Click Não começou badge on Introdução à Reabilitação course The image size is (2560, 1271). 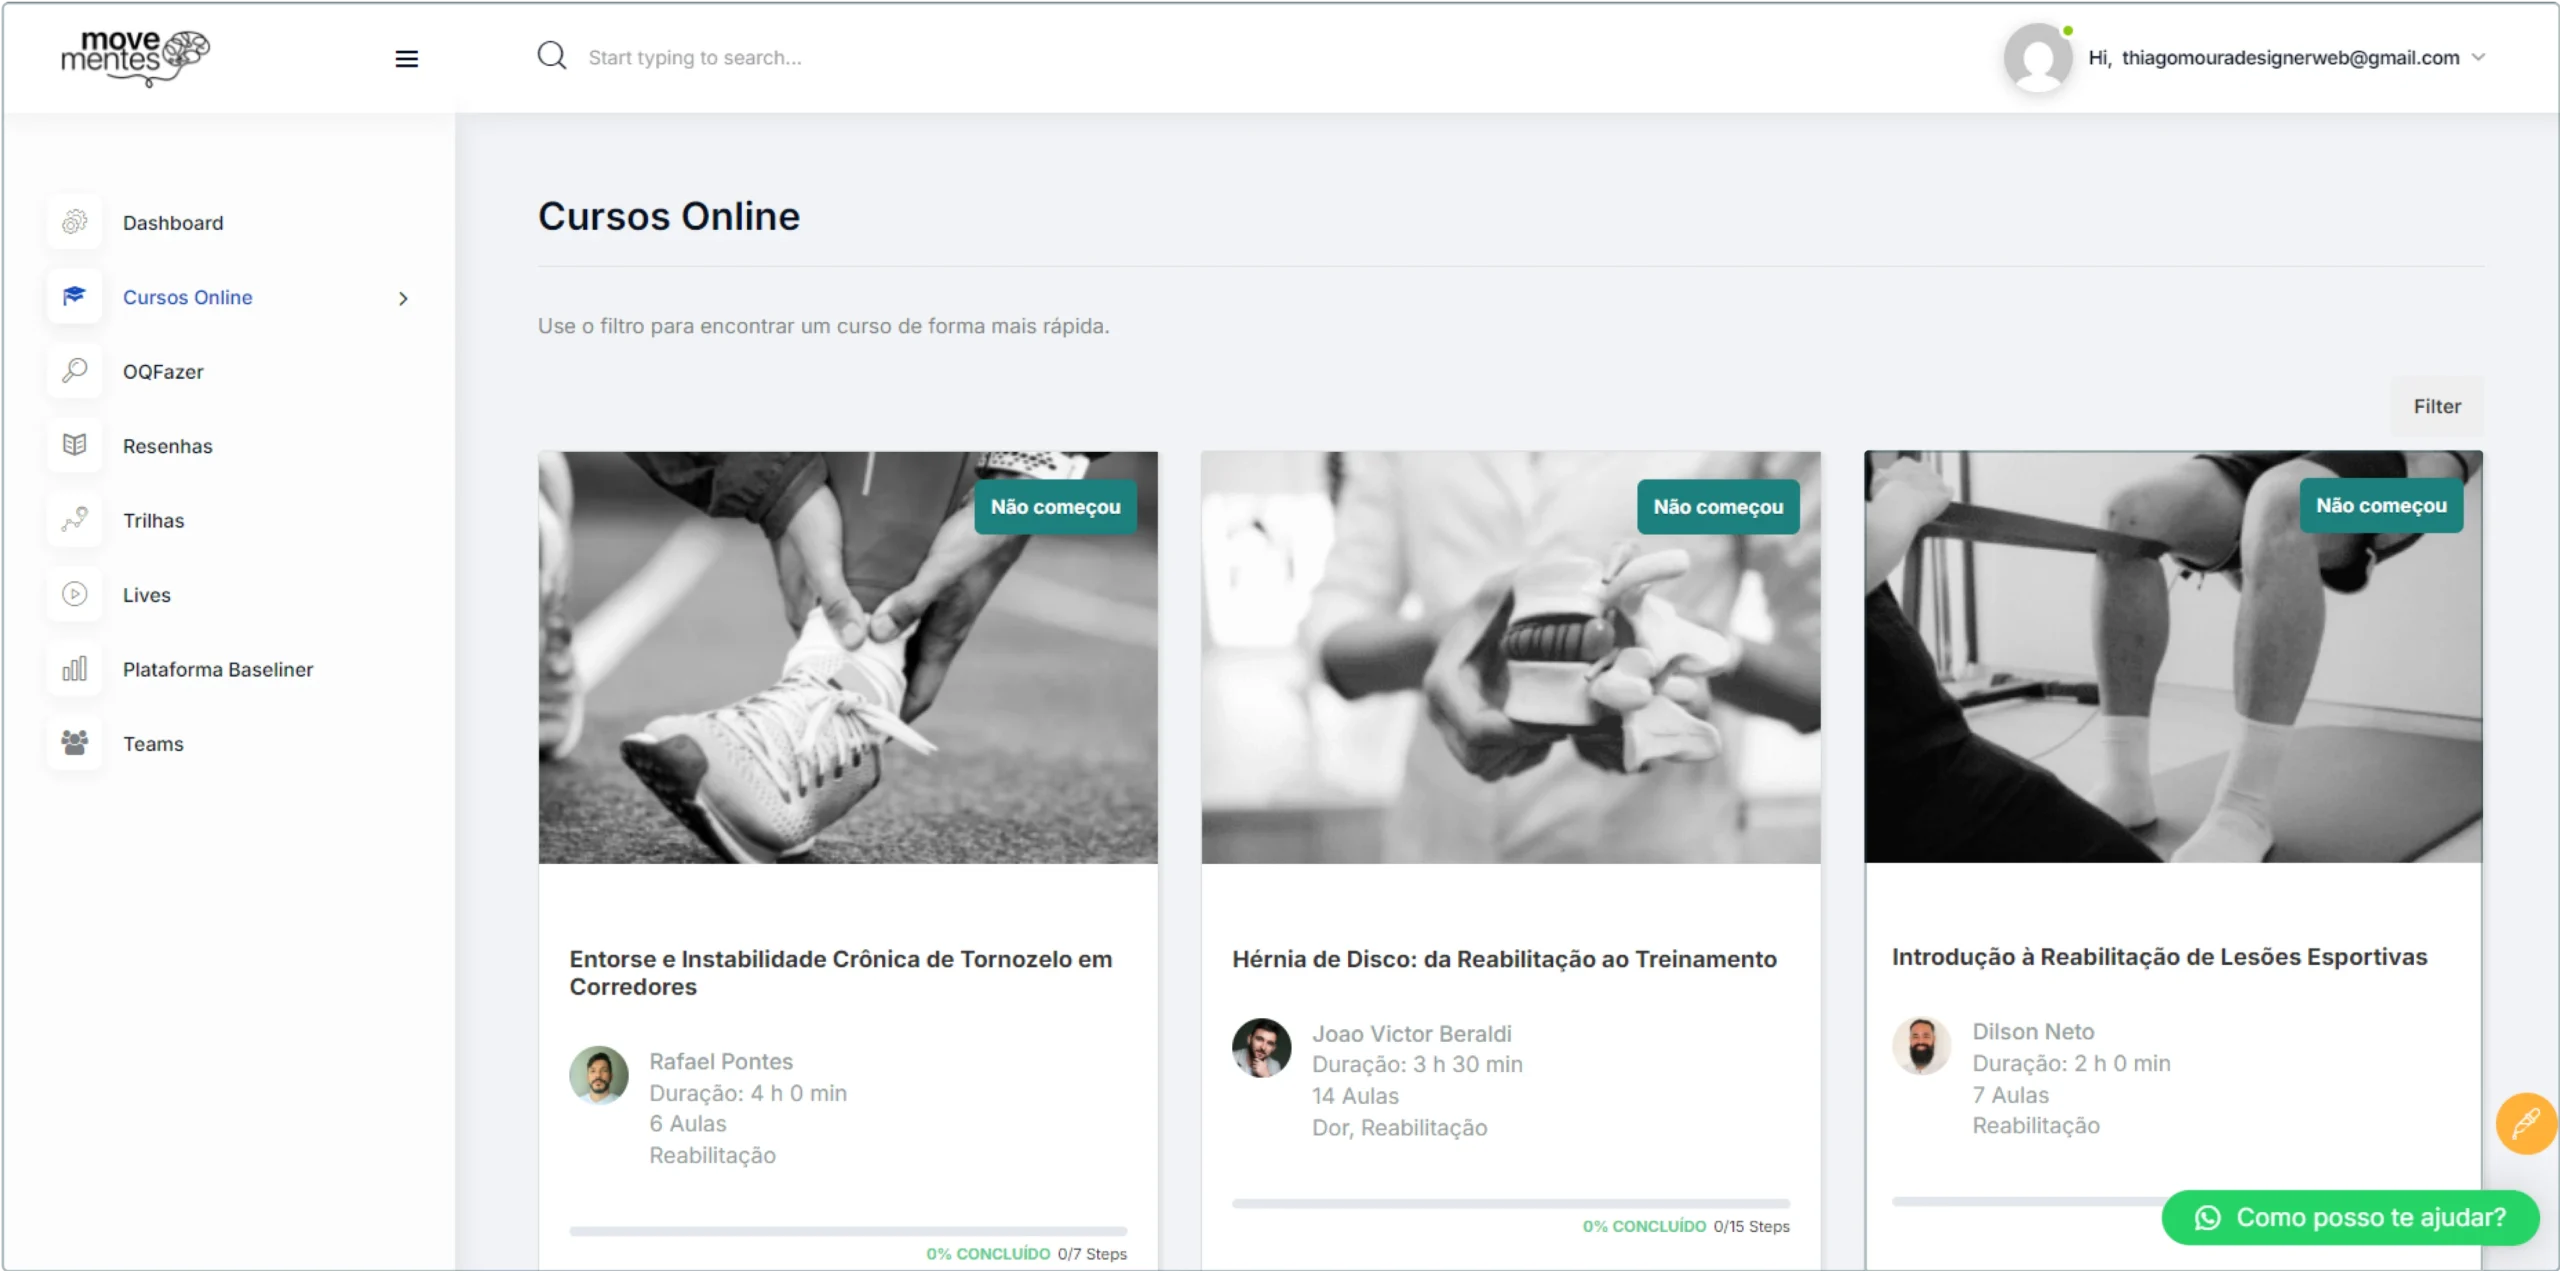pos(2381,505)
